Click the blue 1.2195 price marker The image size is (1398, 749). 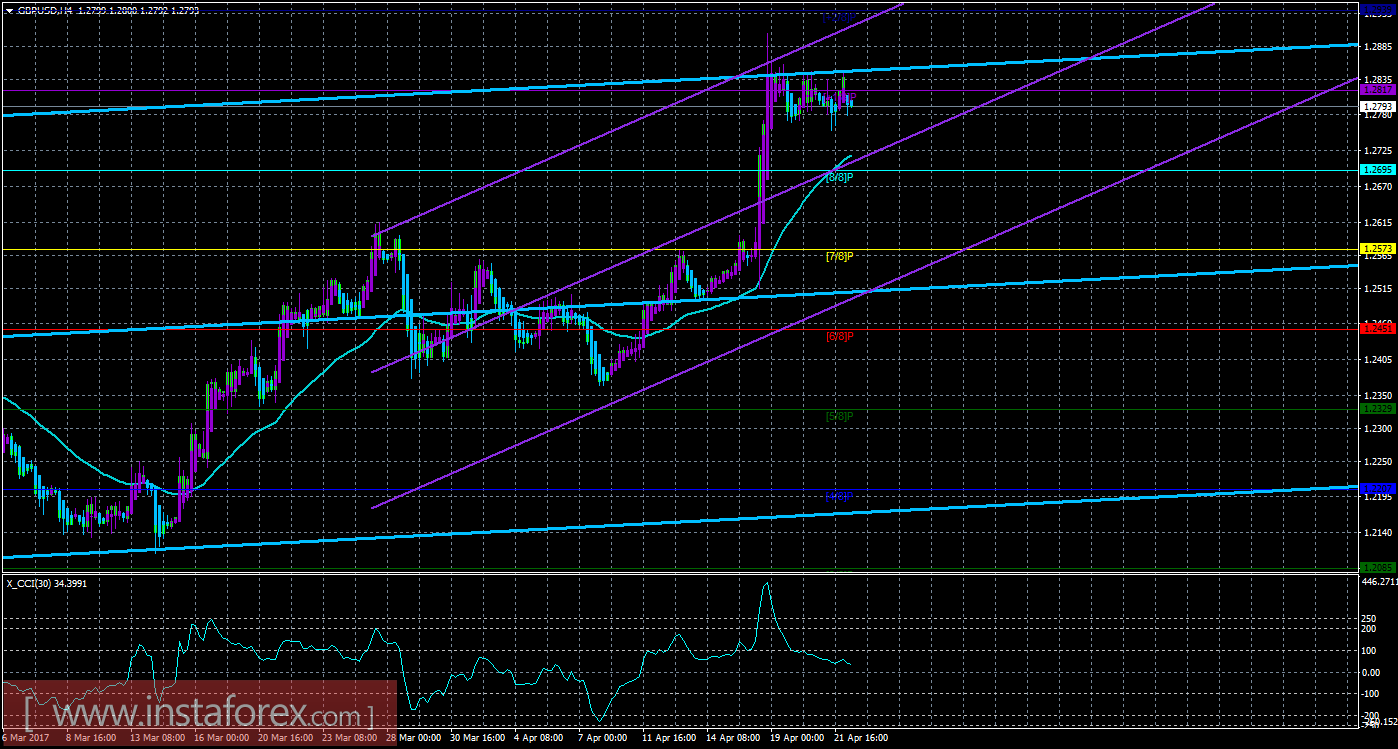point(1380,490)
